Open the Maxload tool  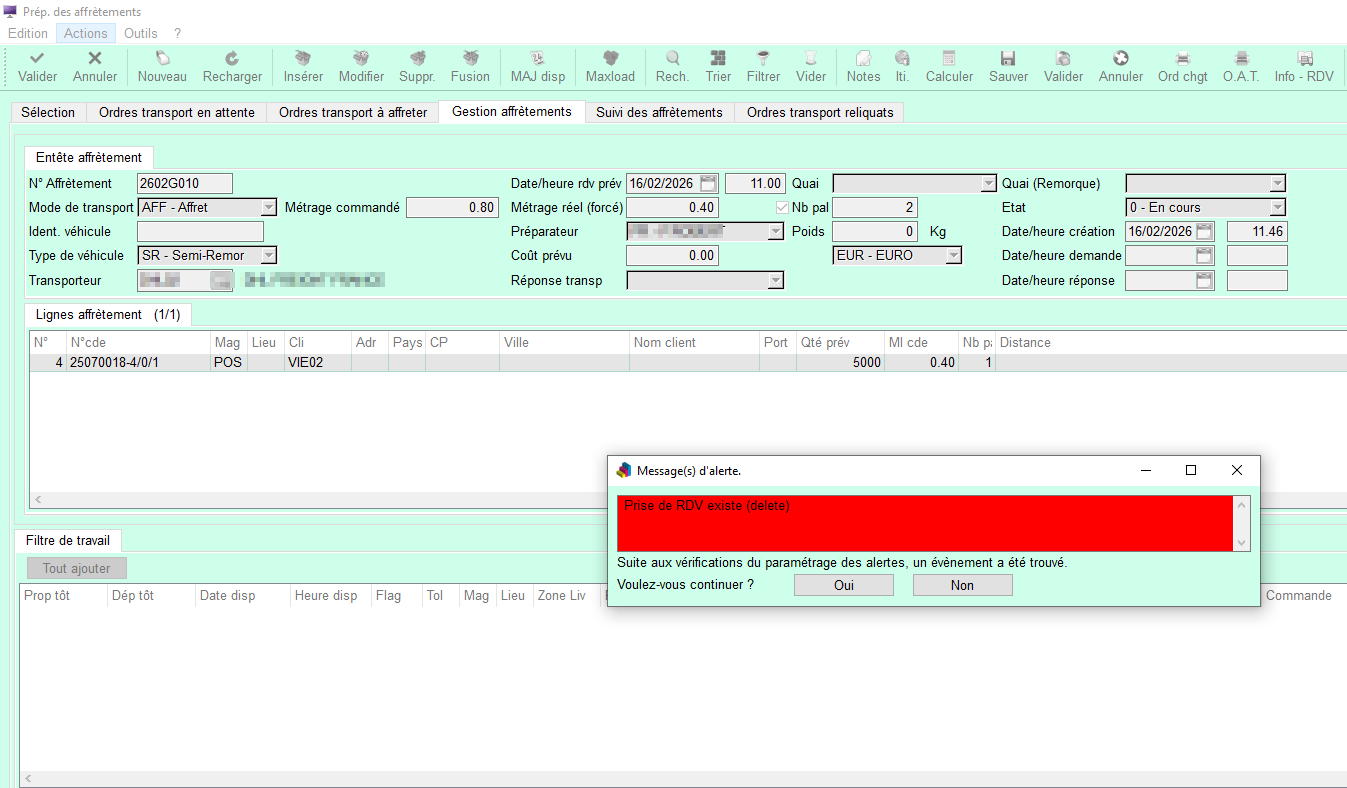click(x=610, y=59)
